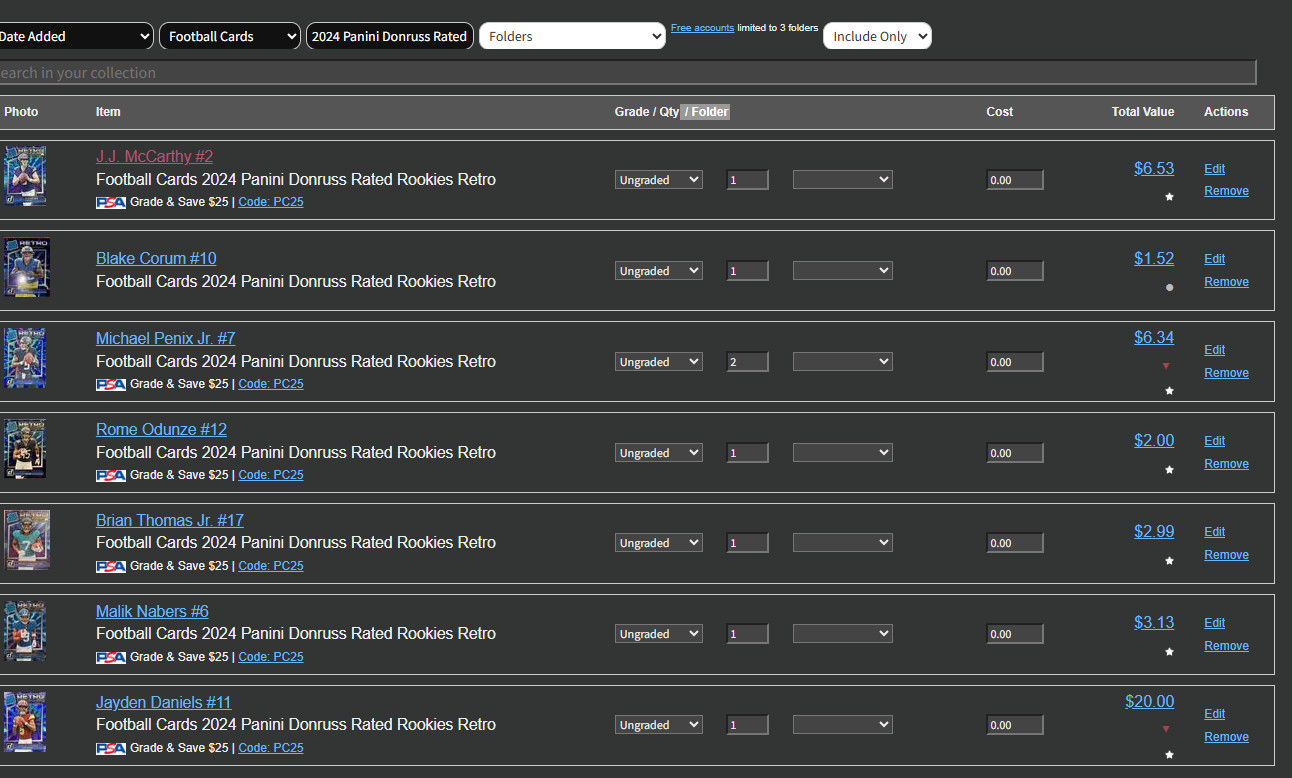Click the star icon in Jayden Daniels row
Viewport: 1292px width, 778px height.
(1169, 755)
